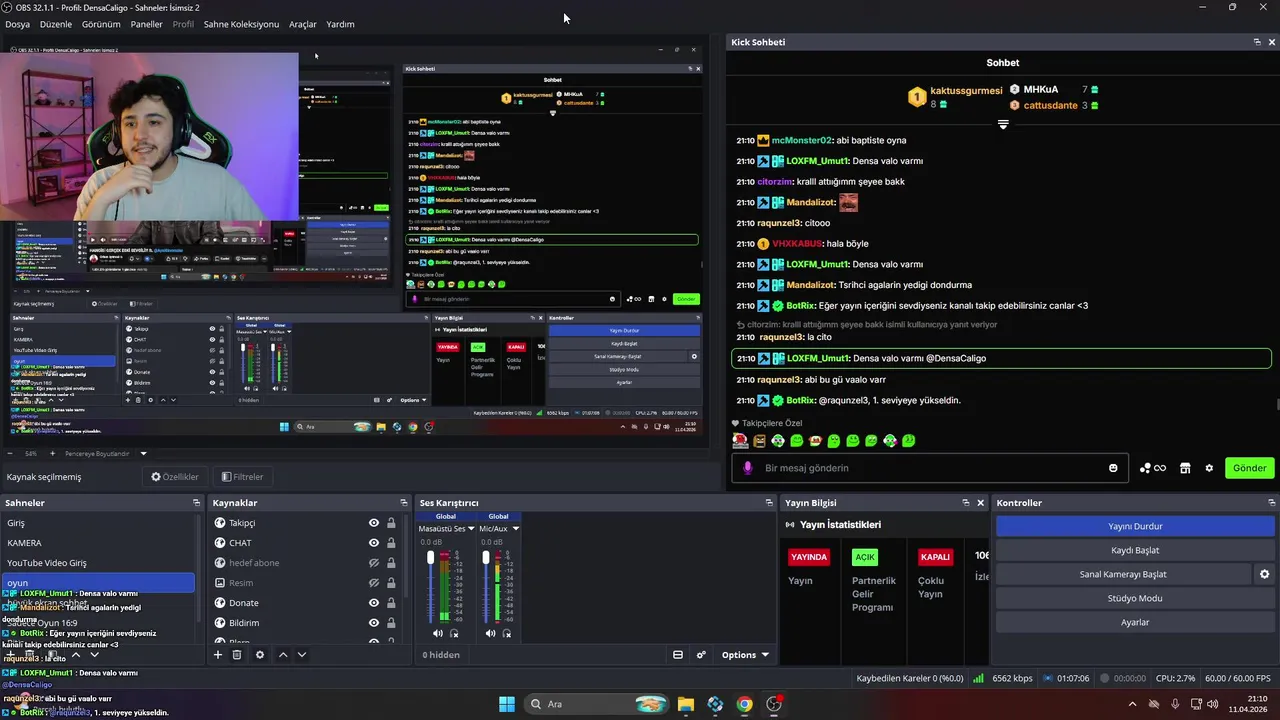1280x720 pixels.
Task: Move selected source up in Kaynaklar
Action: pyautogui.click(x=283, y=655)
